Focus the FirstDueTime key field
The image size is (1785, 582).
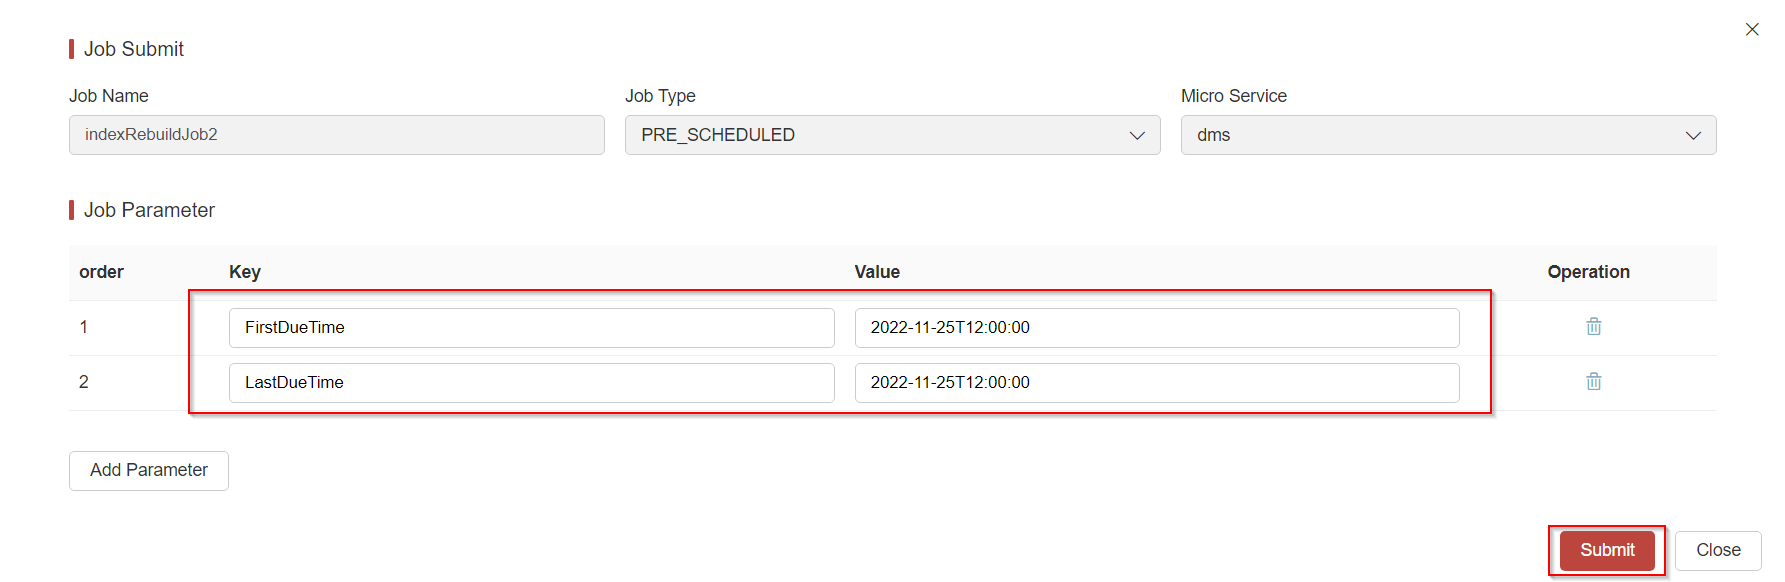click(x=531, y=328)
